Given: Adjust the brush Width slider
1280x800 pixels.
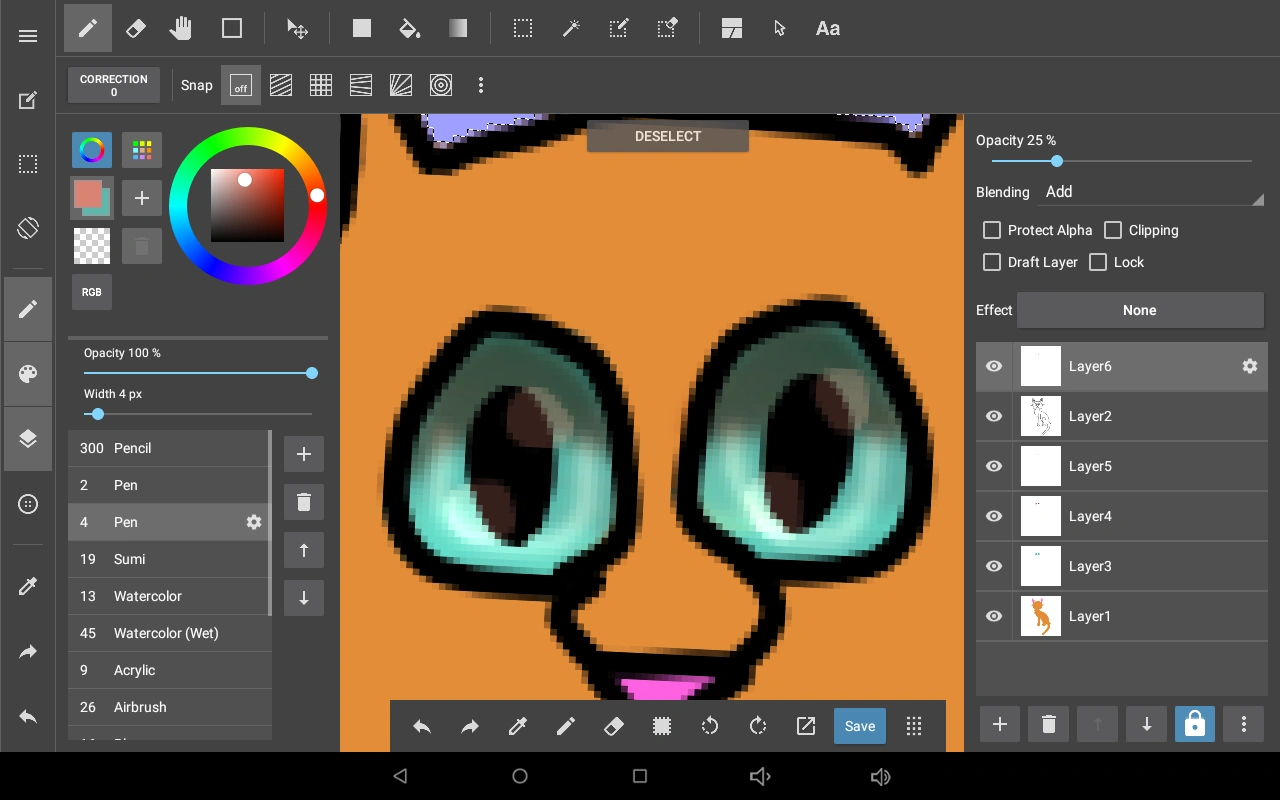Looking at the screenshot, I should (198, 414).
